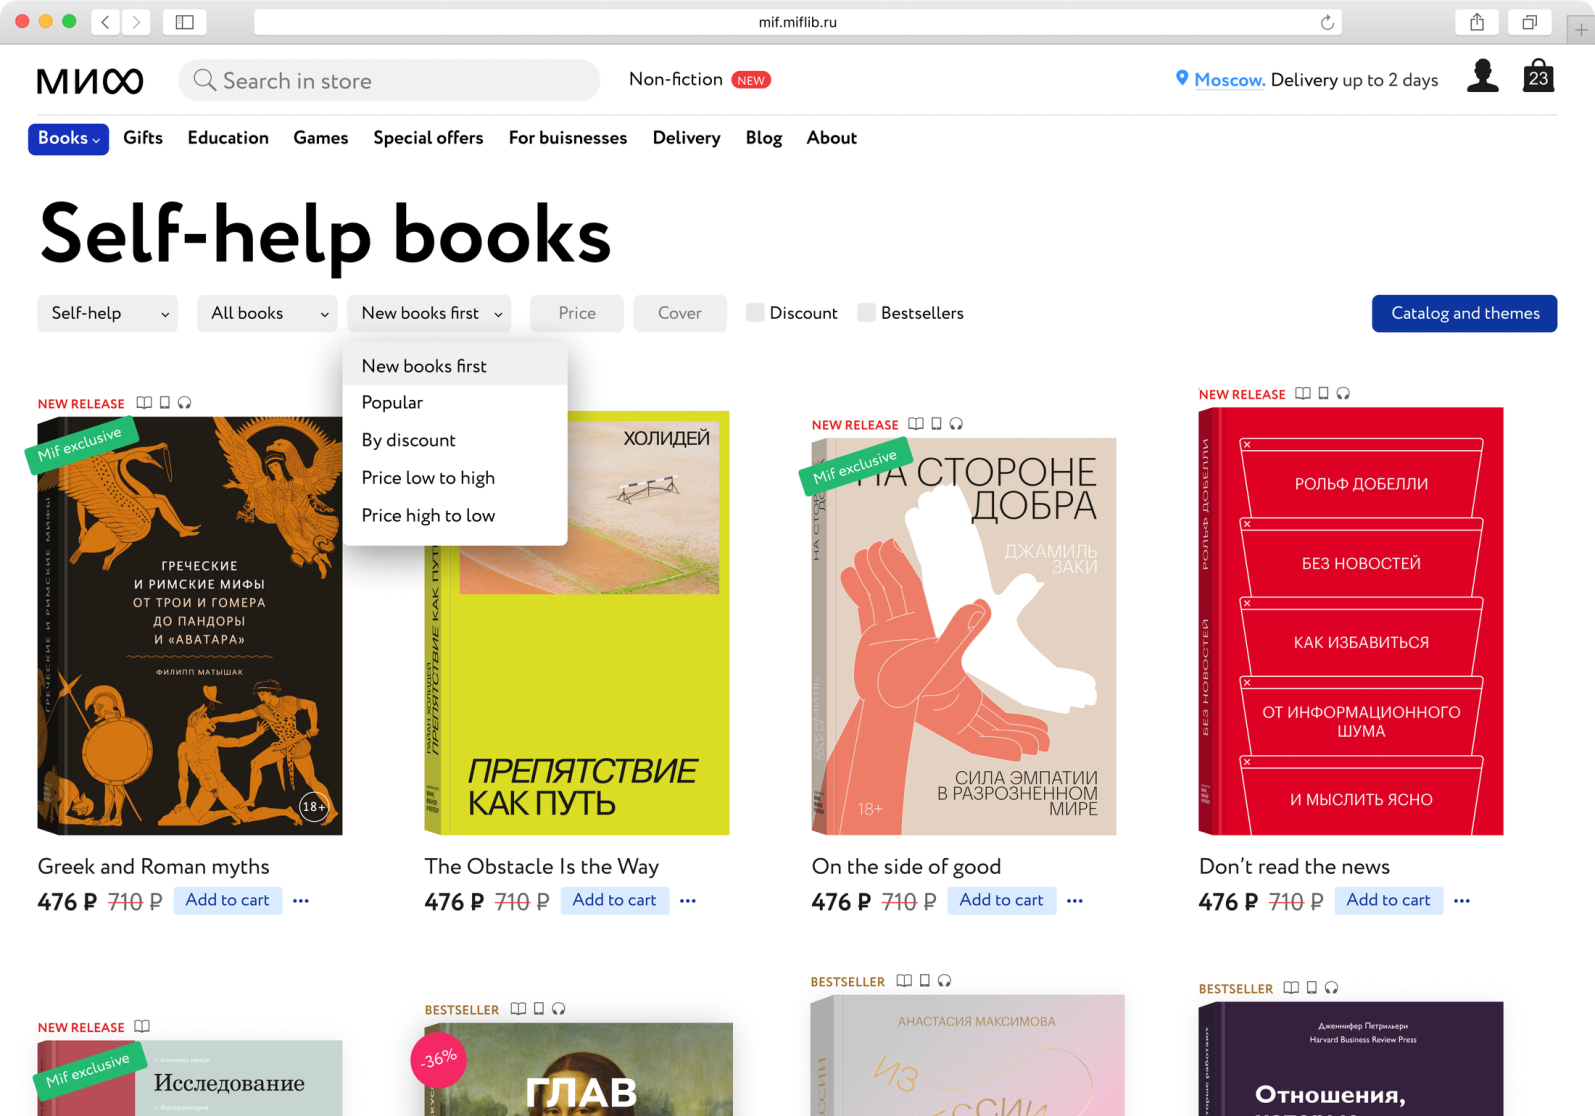Click the Moscow city link
1595x1116 pixels.
(x=1229, y=80)
